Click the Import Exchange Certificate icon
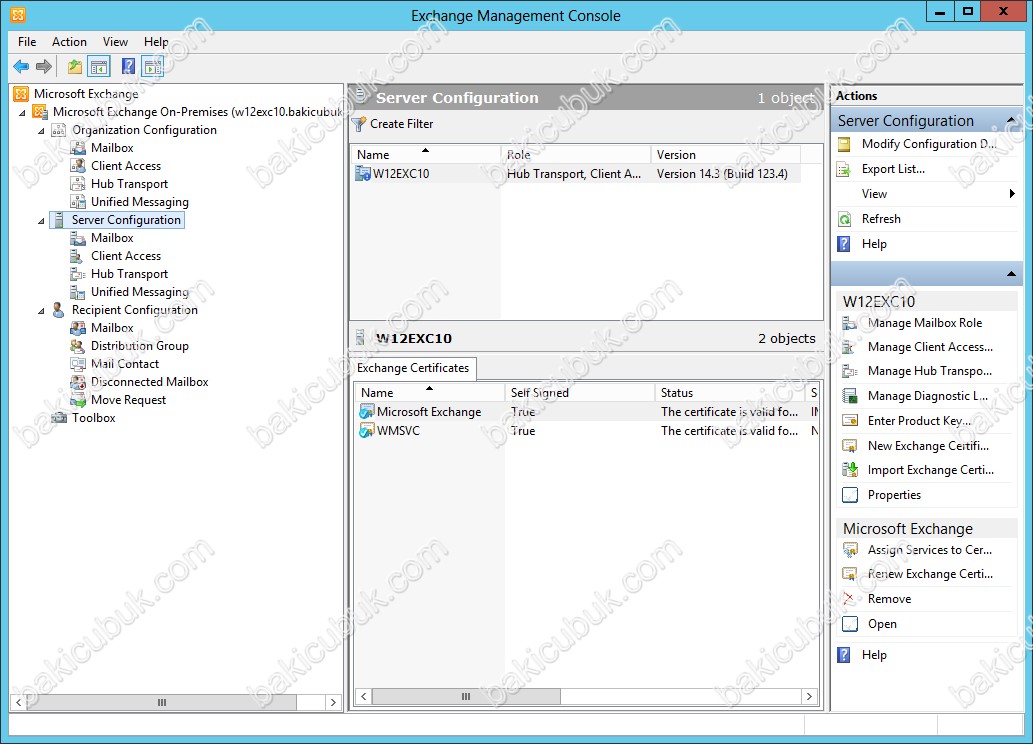This screenshot has width=1033, height=744. tap(850, 470)
